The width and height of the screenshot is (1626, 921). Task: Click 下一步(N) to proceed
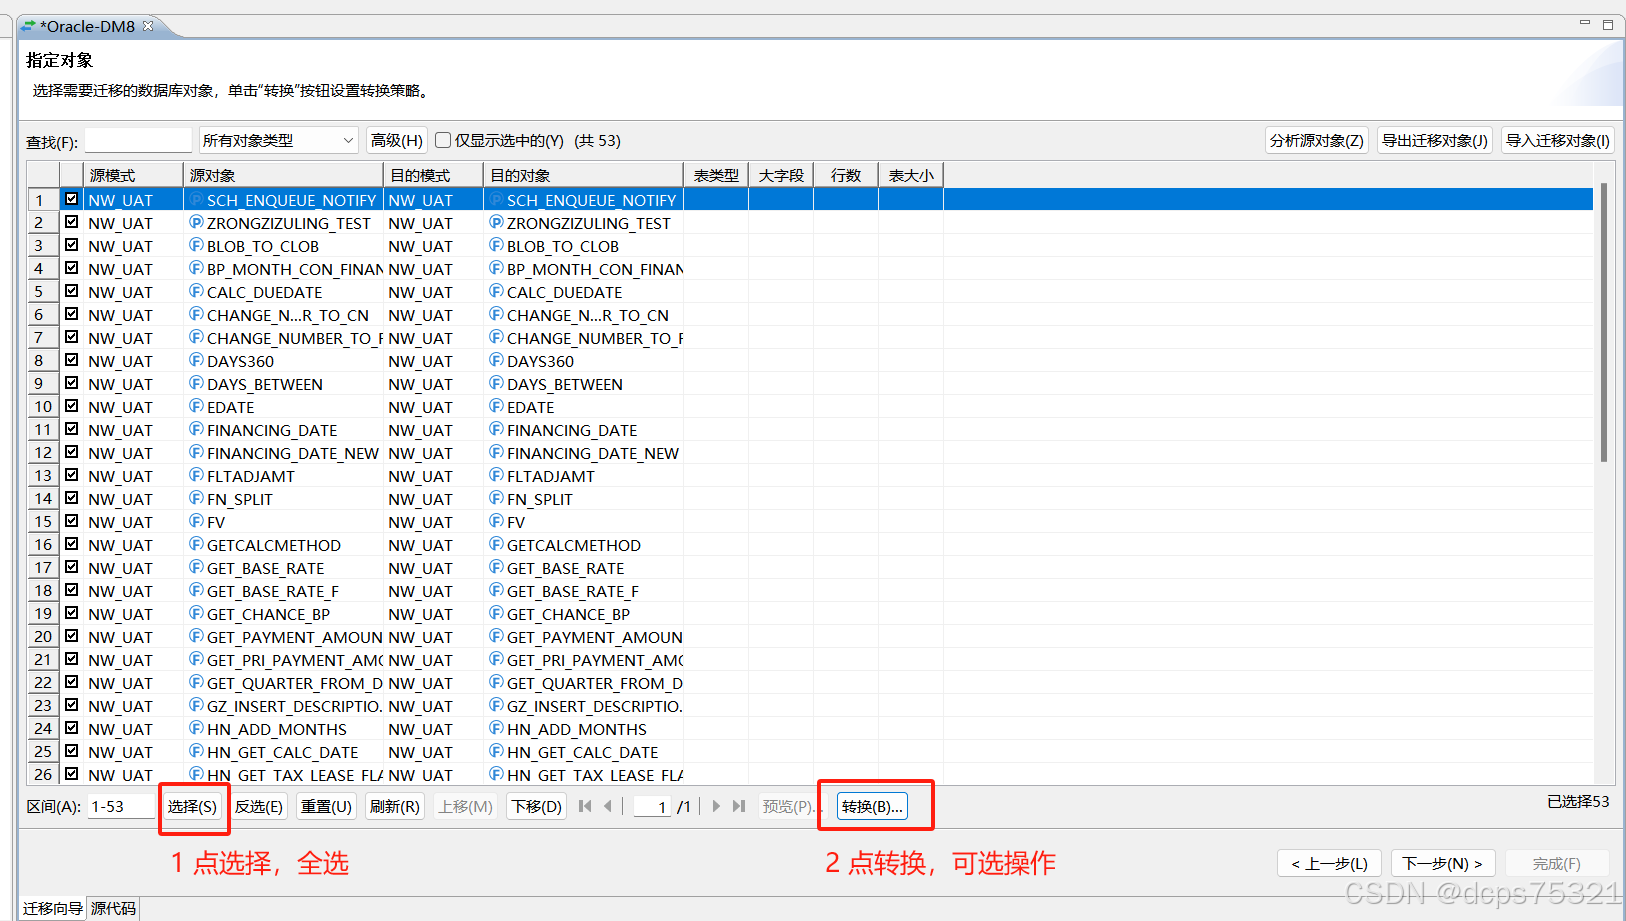[x=1443, y=862]
